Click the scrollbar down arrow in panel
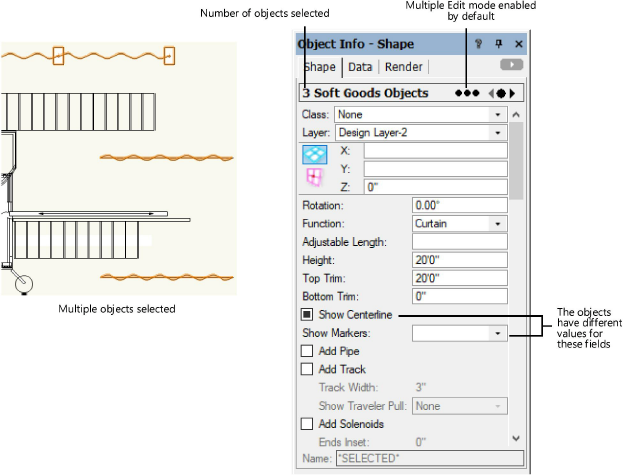 (515, 438)
